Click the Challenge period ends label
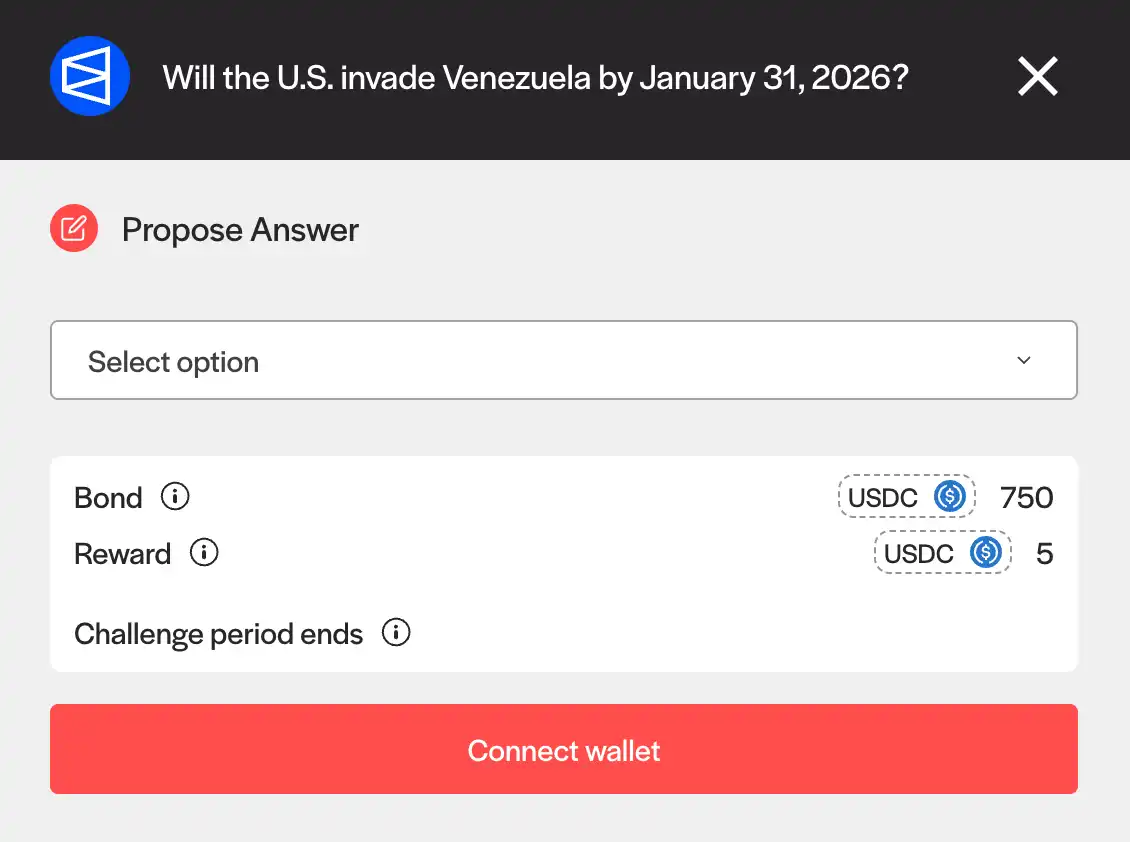Image resolution: width=1130 pixels, height=842 pixels. pos(218,634)
